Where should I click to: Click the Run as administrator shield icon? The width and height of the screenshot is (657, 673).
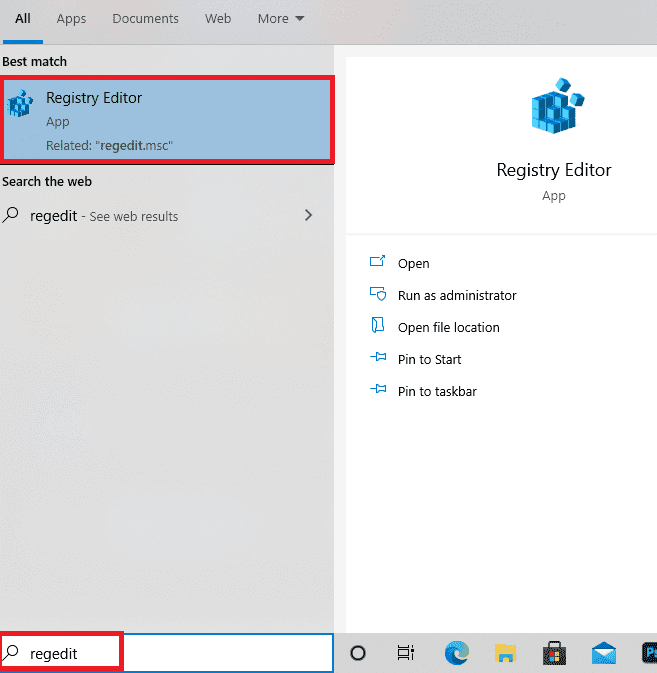378,294
